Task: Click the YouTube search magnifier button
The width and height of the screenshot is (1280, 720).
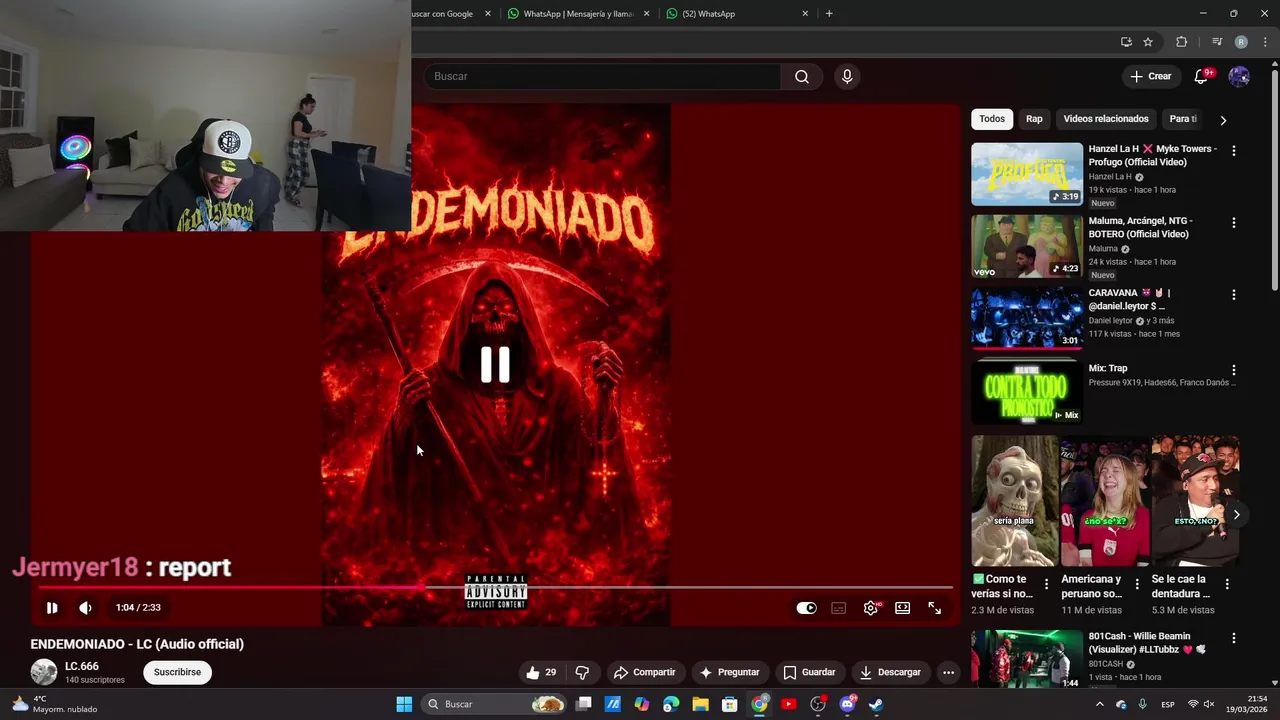Action: pos(802,77)
